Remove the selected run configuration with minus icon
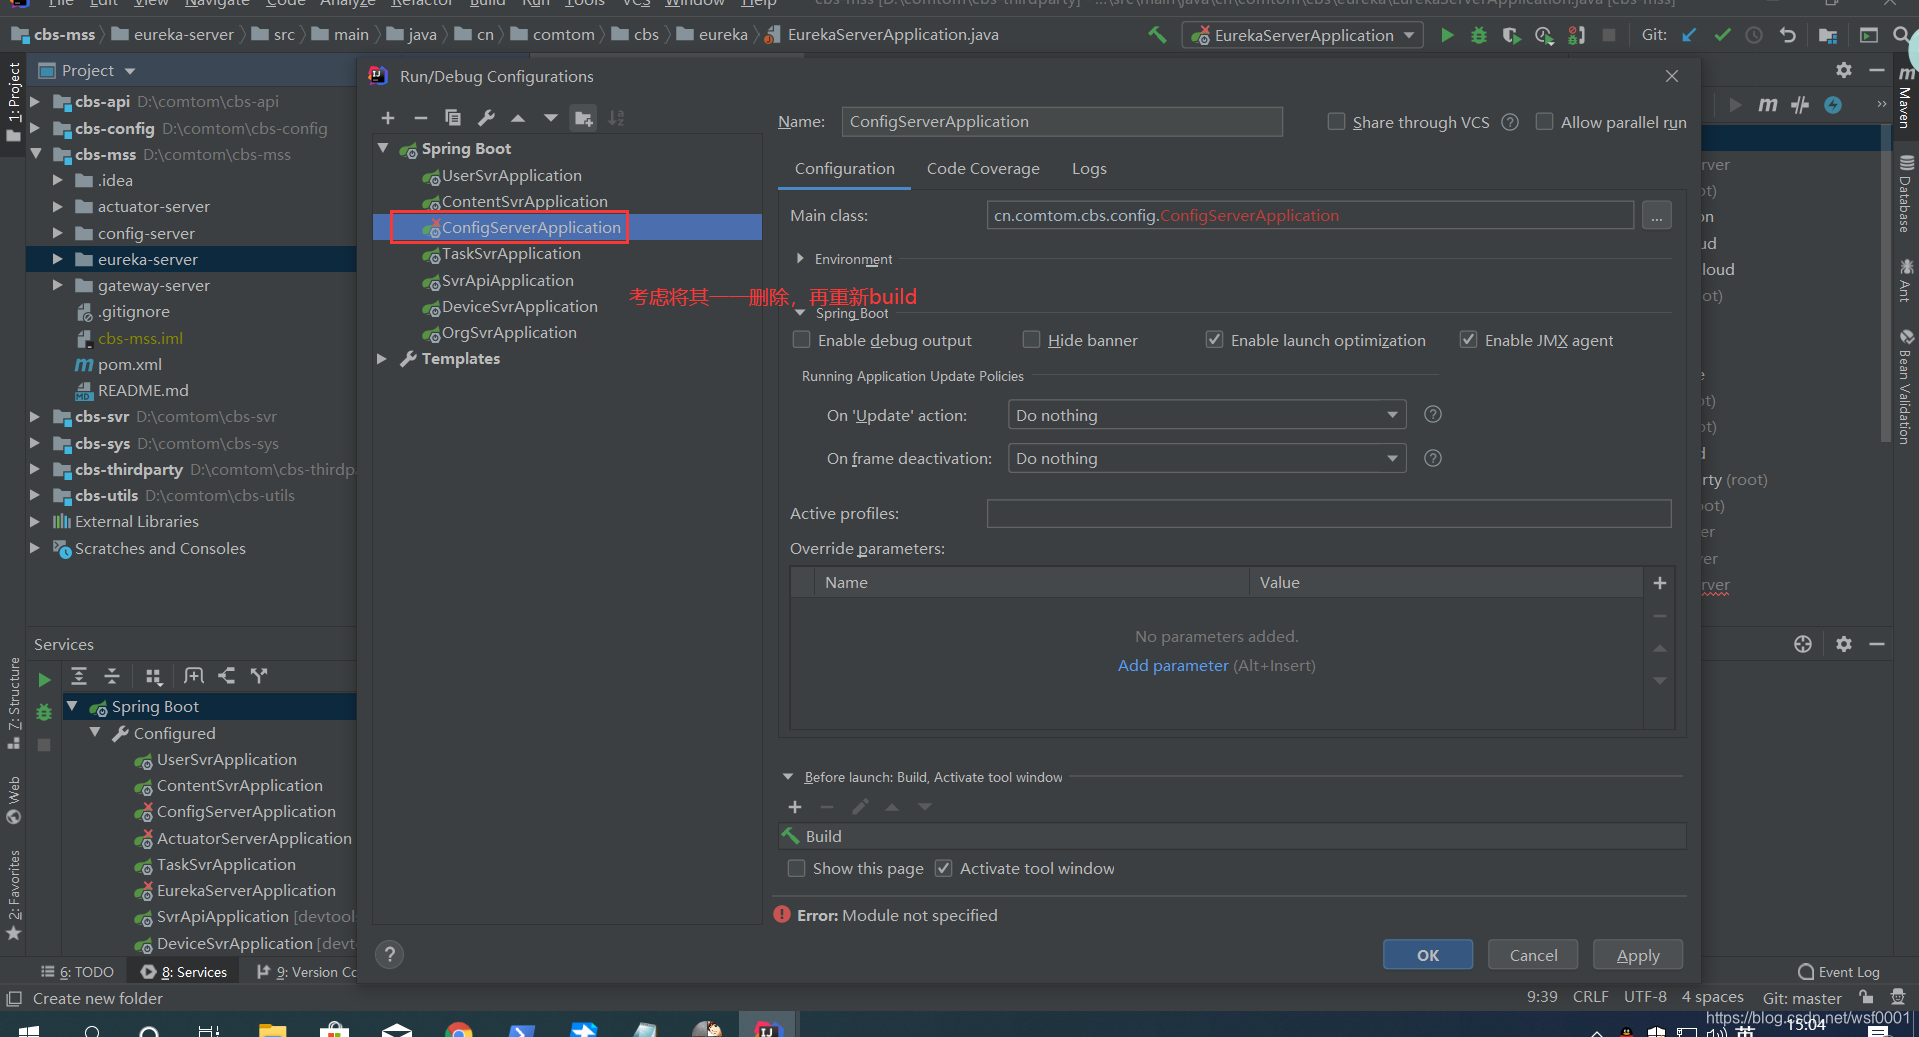Viewport: 1919px width, 1037px height. pyautogui.click(x=421, y=118)
